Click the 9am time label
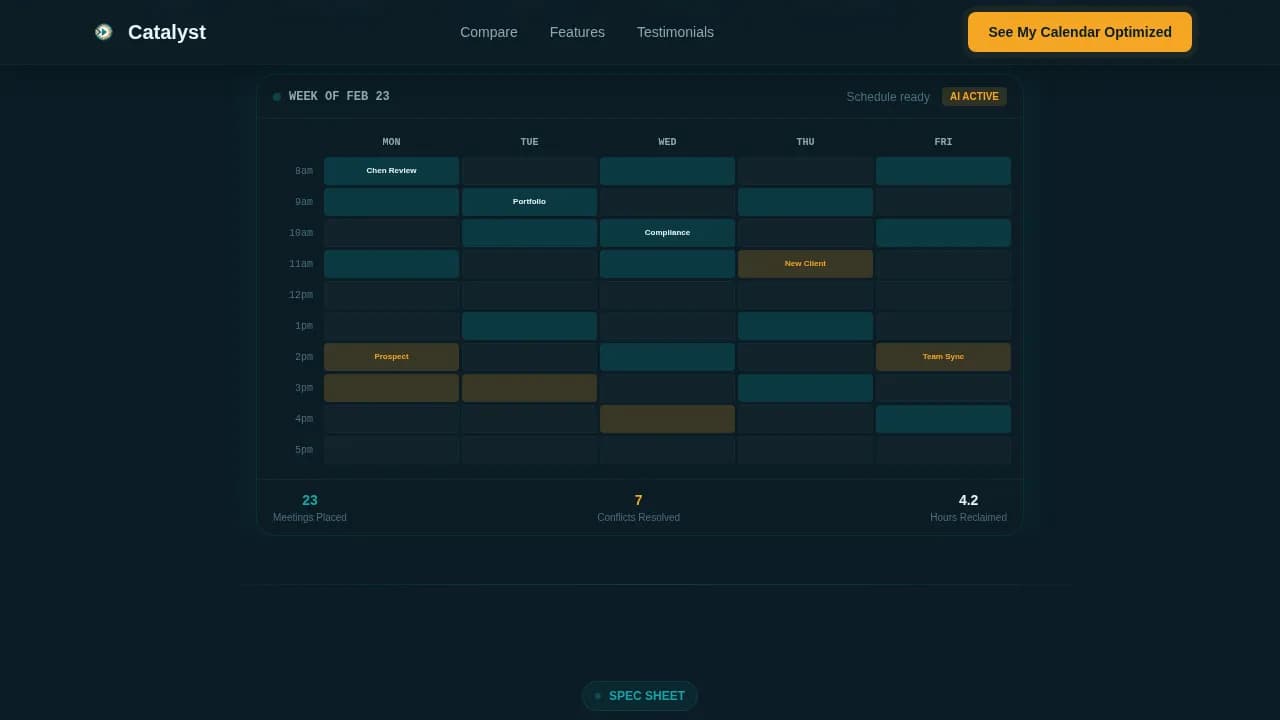Viewport: 1280px width, 720px height. [303, 202]
